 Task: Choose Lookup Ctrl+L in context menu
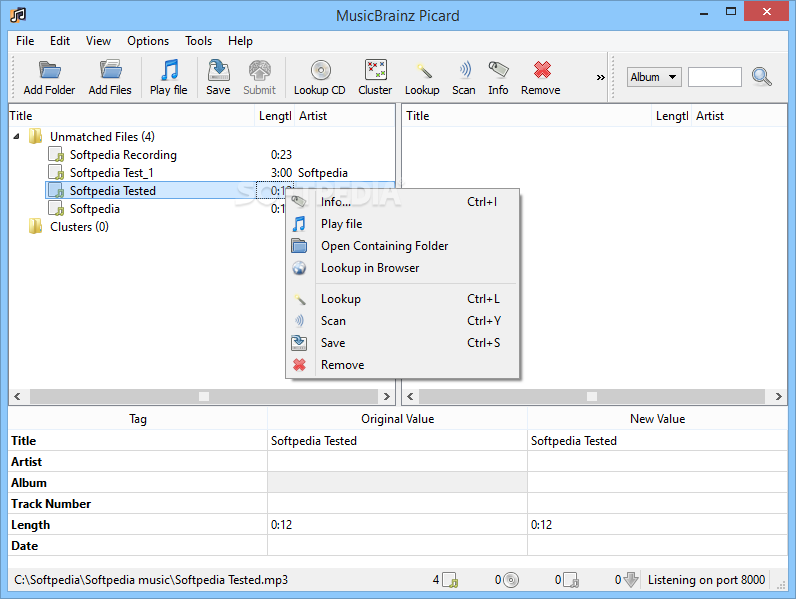click(x=403, y=299)
